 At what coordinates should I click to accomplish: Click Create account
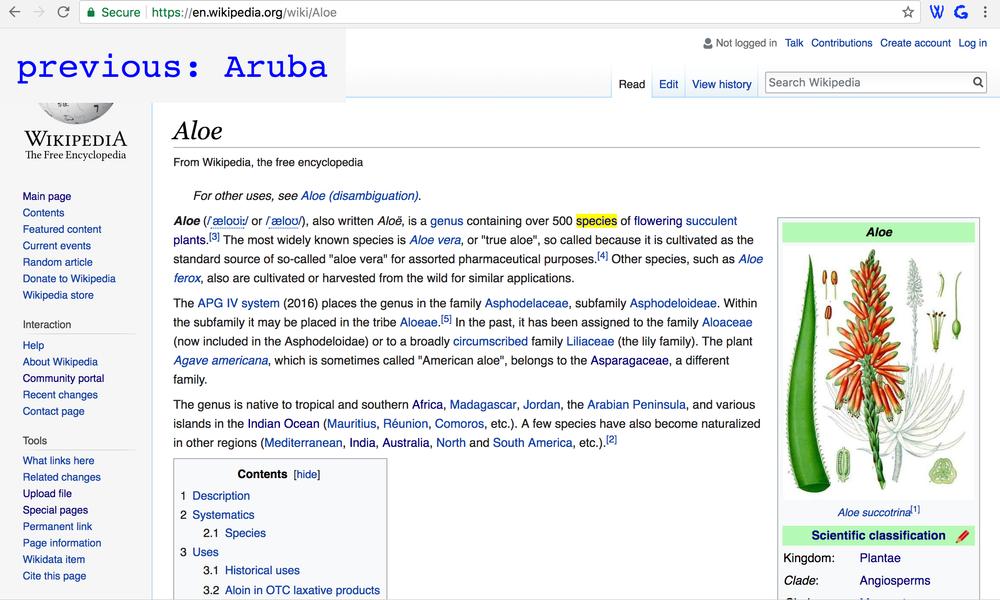click(x=915, y=43)
